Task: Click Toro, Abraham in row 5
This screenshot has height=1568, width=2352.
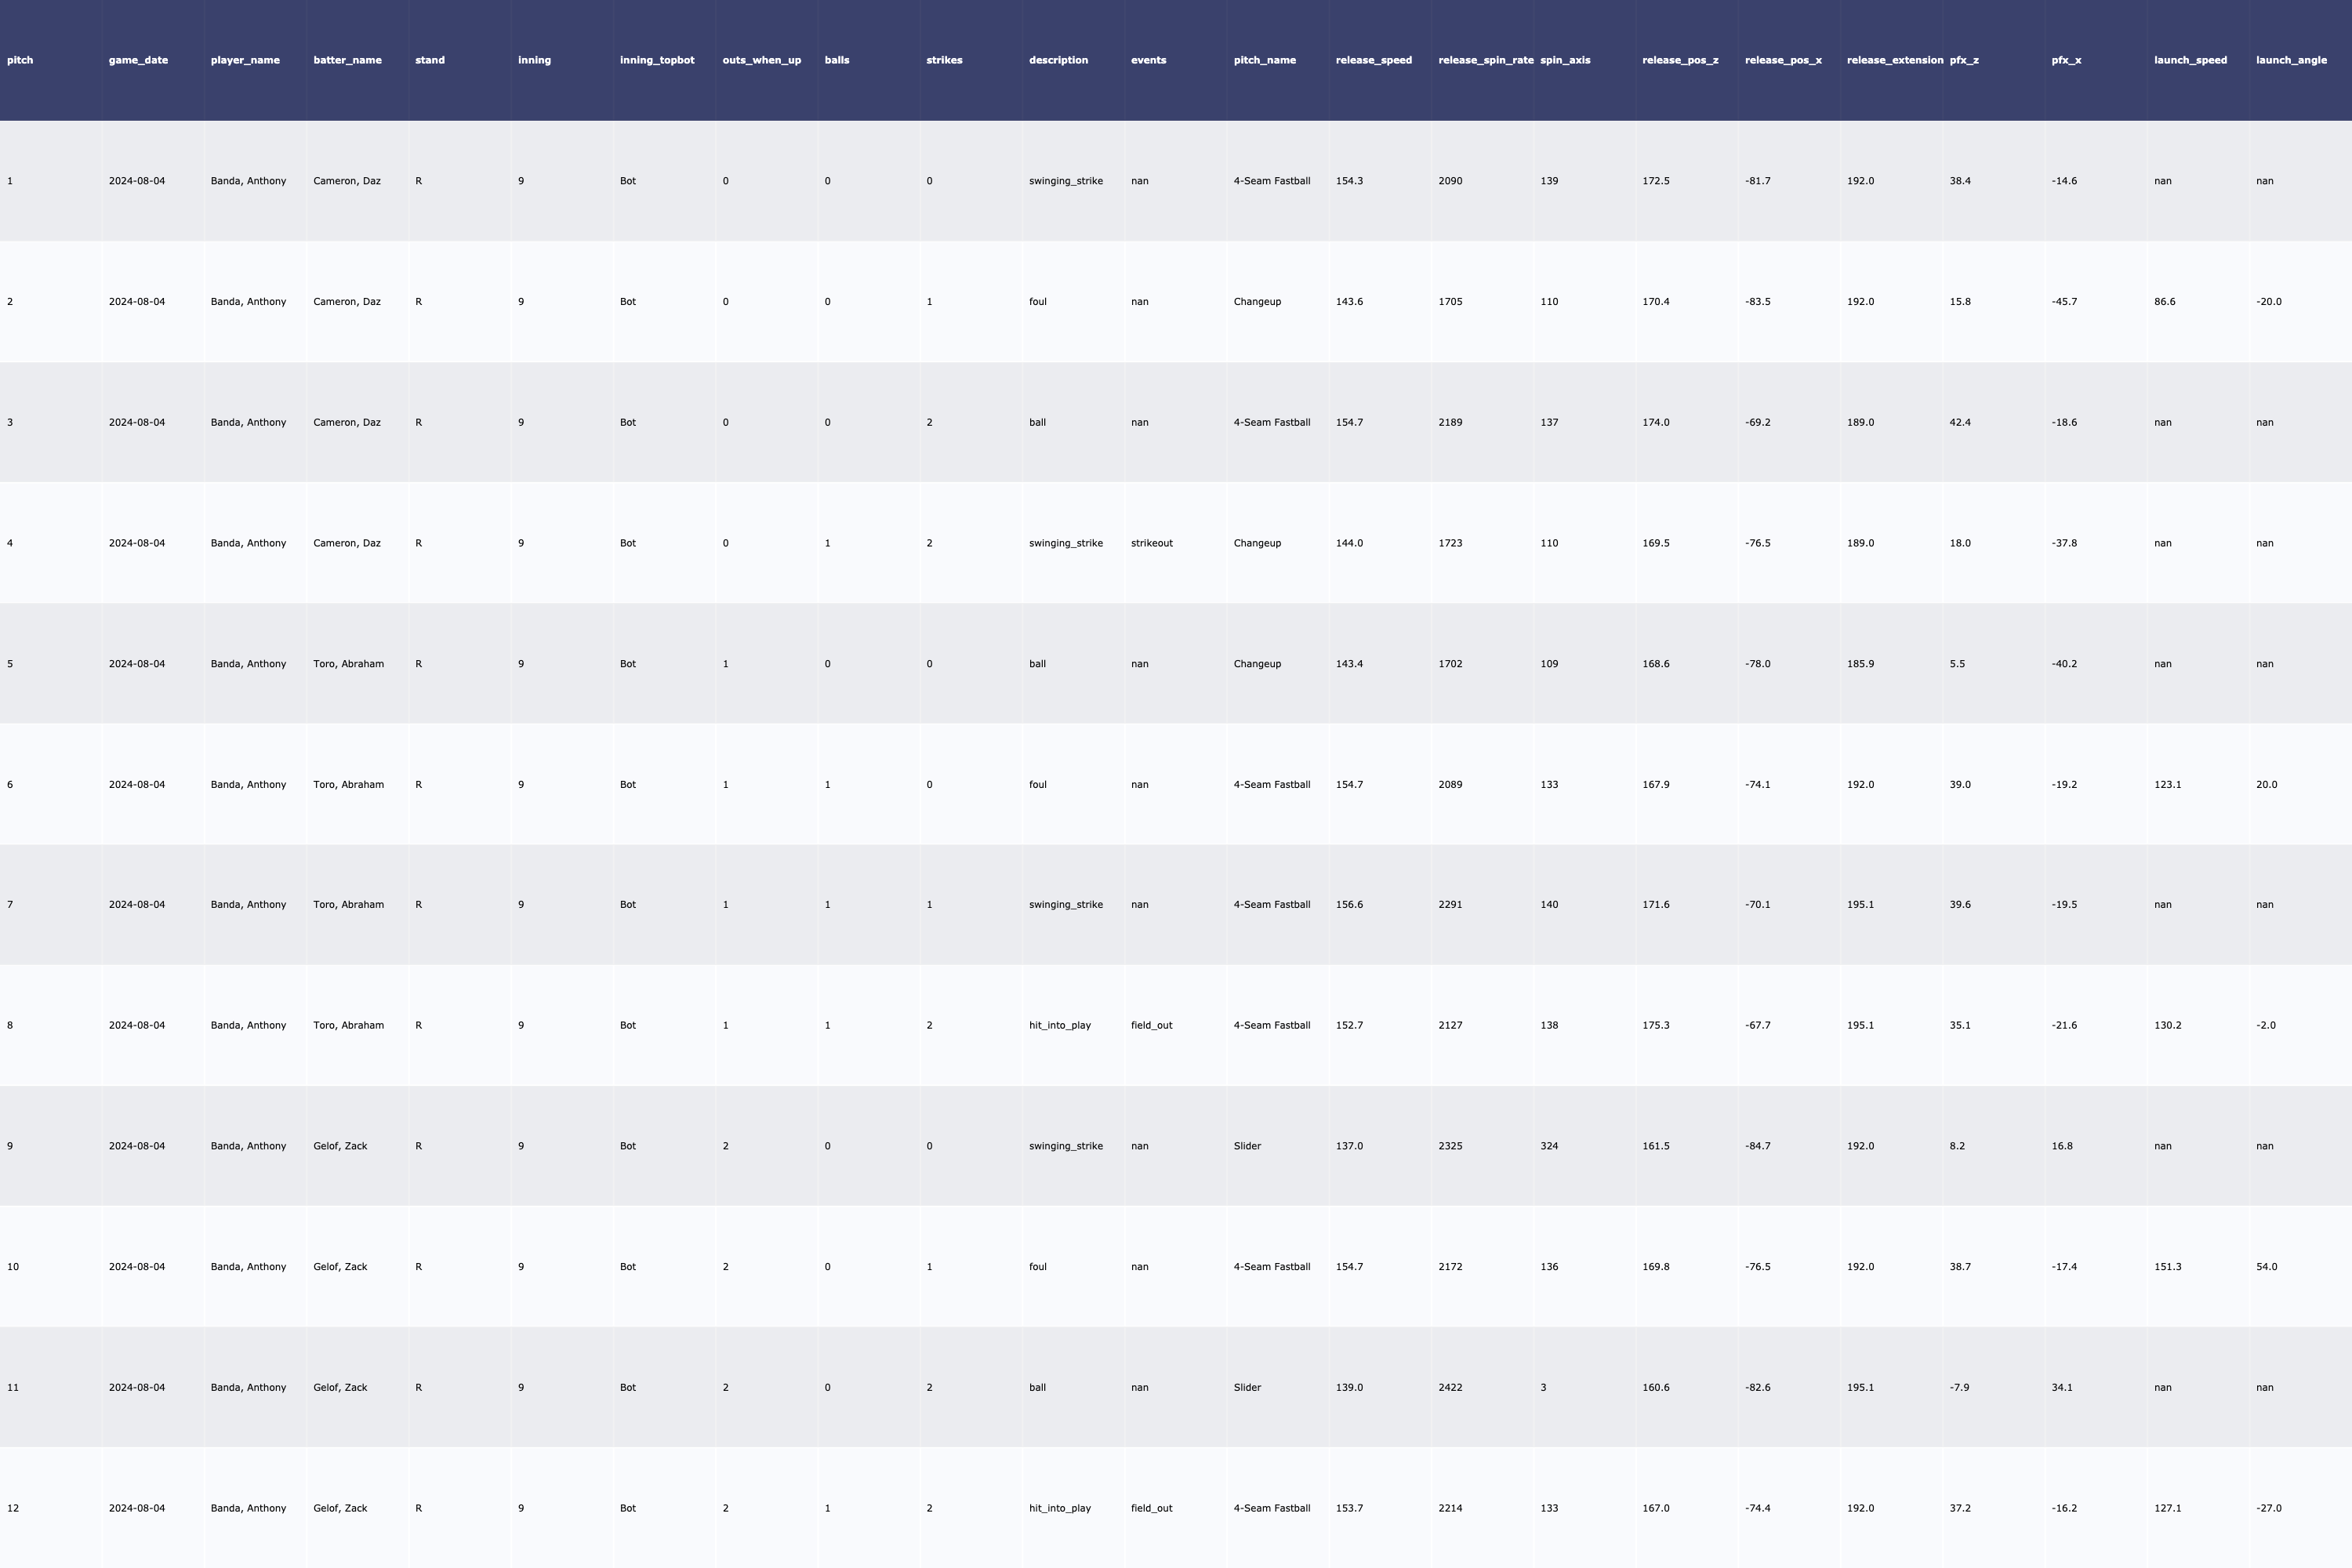Action: (348, 664)
